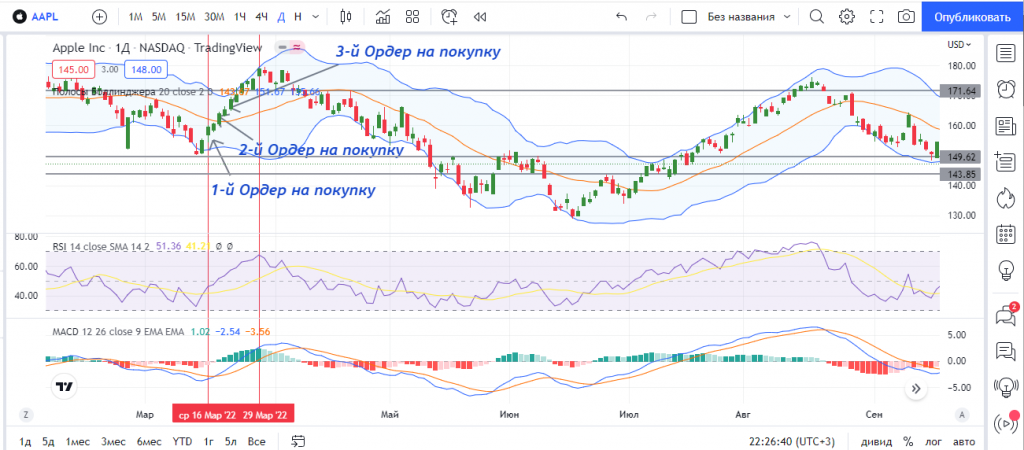Open the news panel sidebar icon
This screenshot has height=450, width=1024.
pyautogui.click(x=1006, y=125)
